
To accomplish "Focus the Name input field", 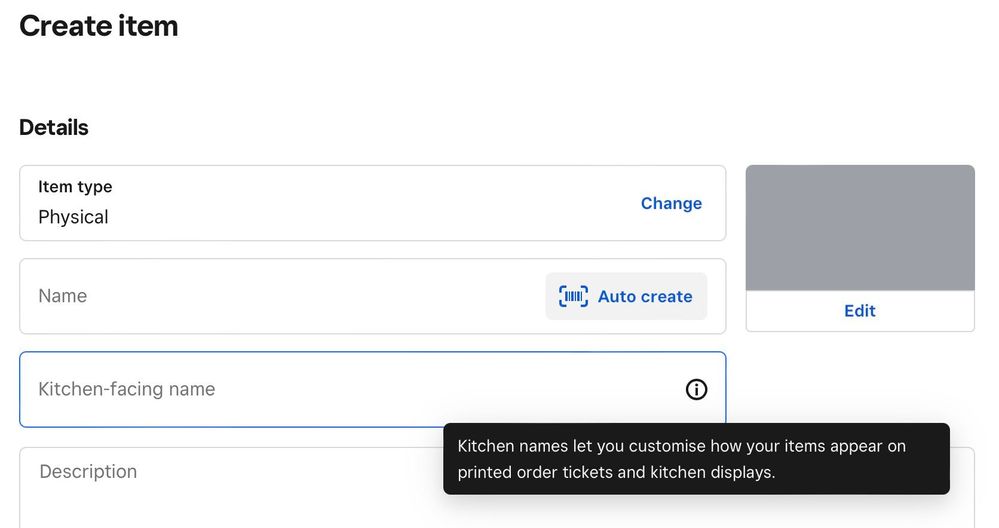I will point(280,296).
